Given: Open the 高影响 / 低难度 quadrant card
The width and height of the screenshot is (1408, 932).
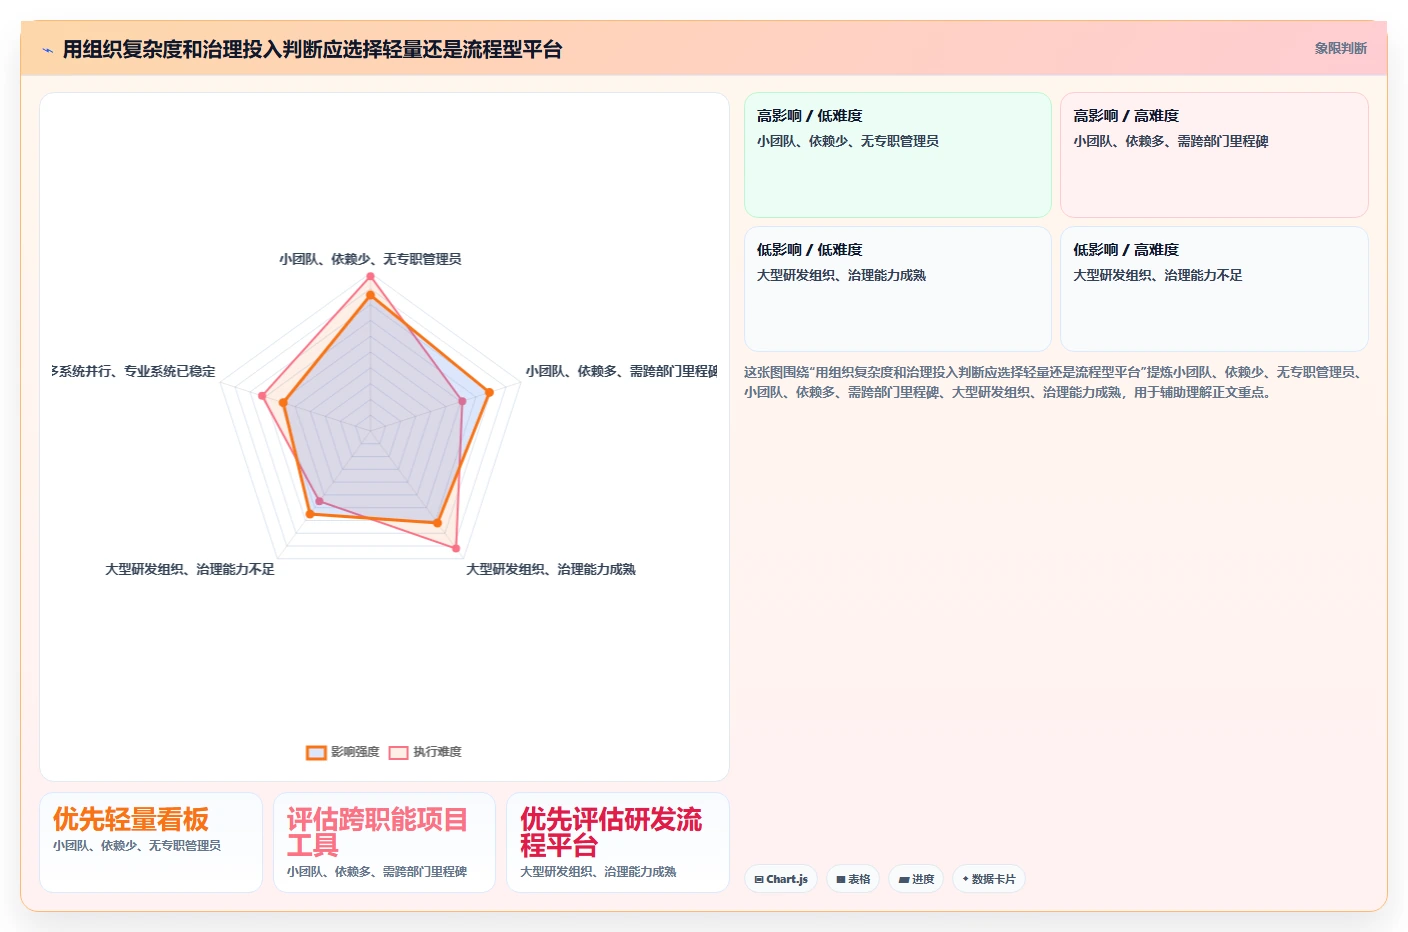Looking at the screenshot, I should tap(898, 155).
